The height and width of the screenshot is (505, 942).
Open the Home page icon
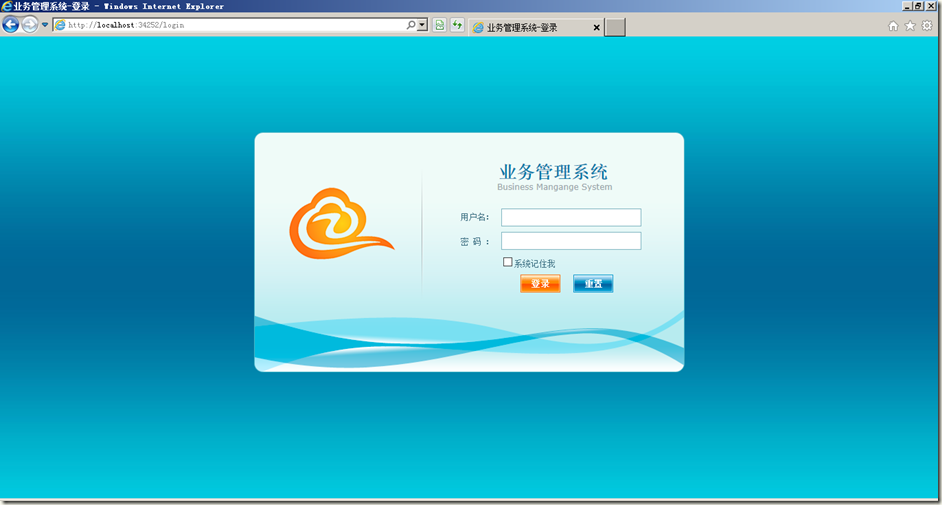click(893, 26)
